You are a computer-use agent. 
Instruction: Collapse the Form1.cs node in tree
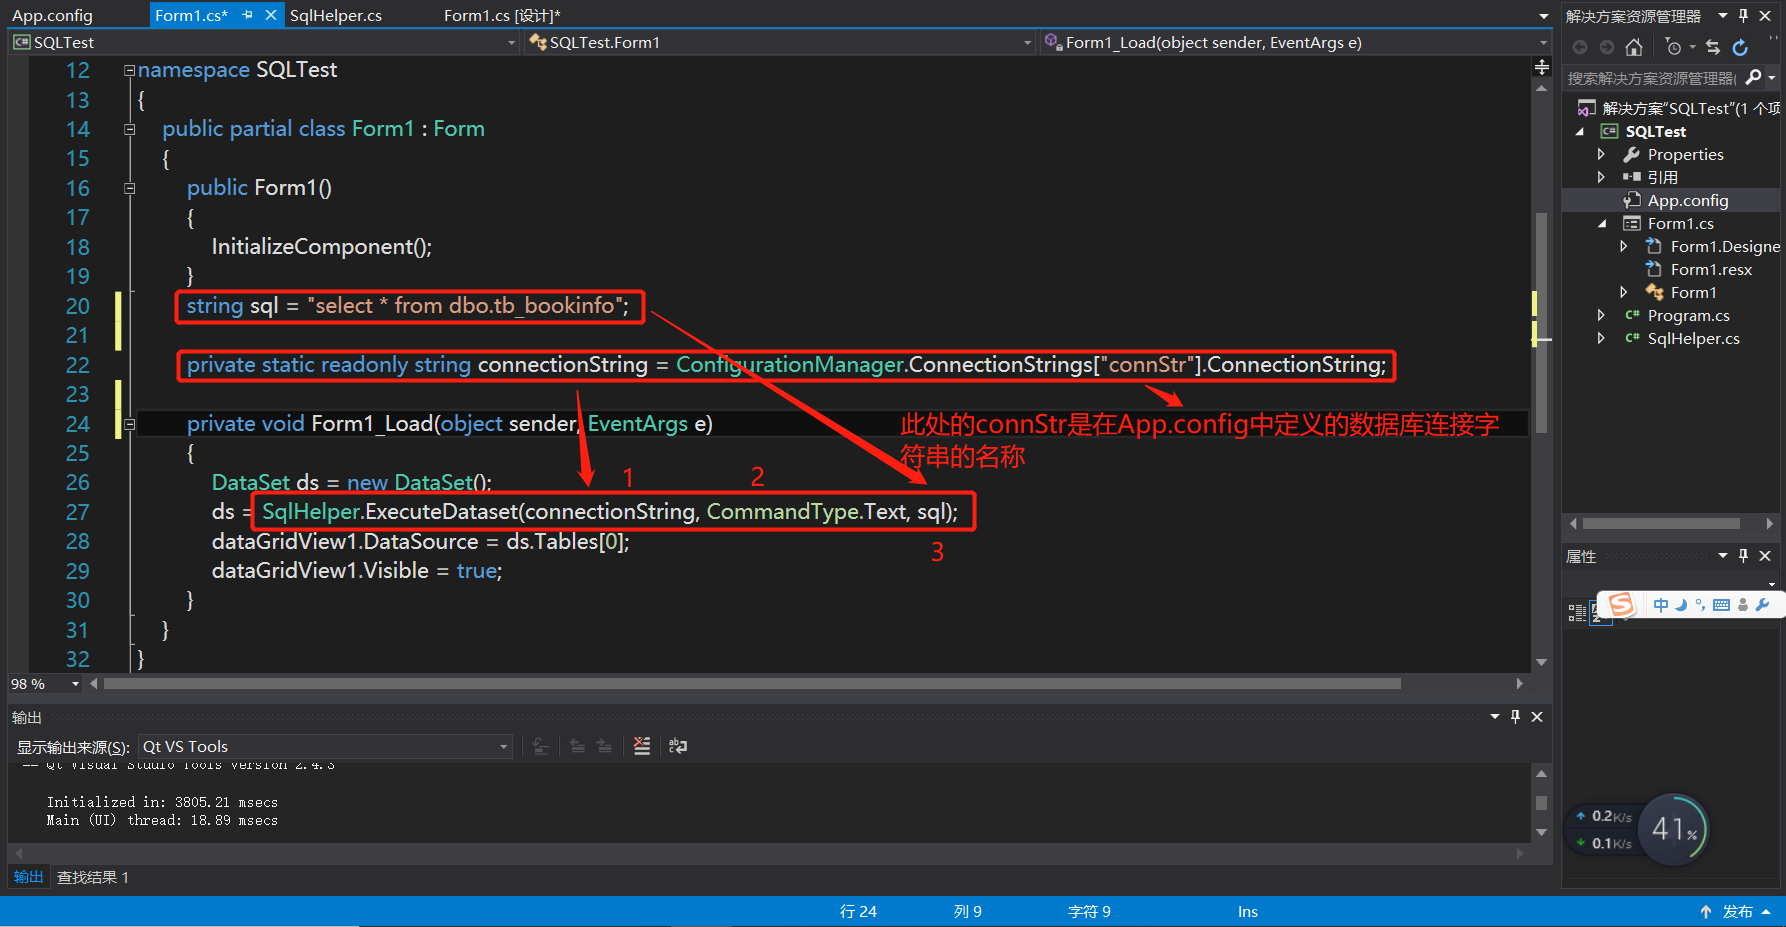click(x=1602, y=223)
